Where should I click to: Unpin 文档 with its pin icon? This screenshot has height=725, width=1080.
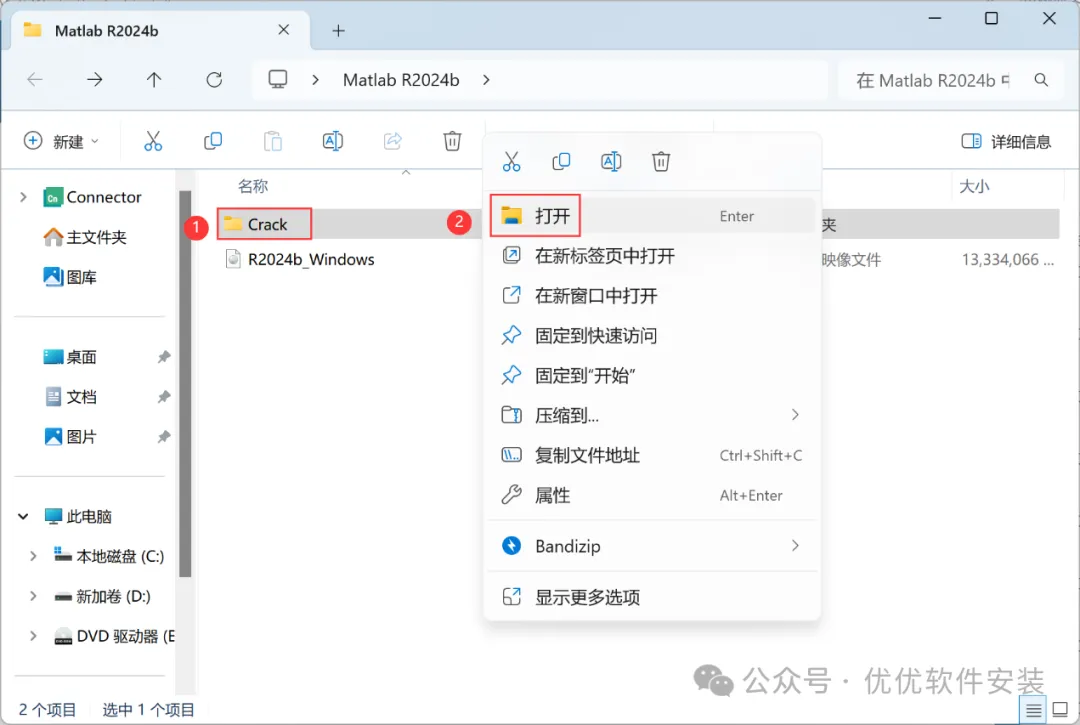click(x=163, y=397)
